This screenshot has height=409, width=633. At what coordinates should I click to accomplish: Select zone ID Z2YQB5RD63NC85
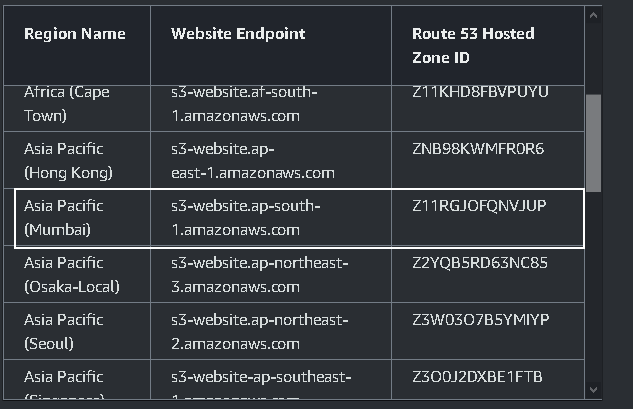(480, 263)
